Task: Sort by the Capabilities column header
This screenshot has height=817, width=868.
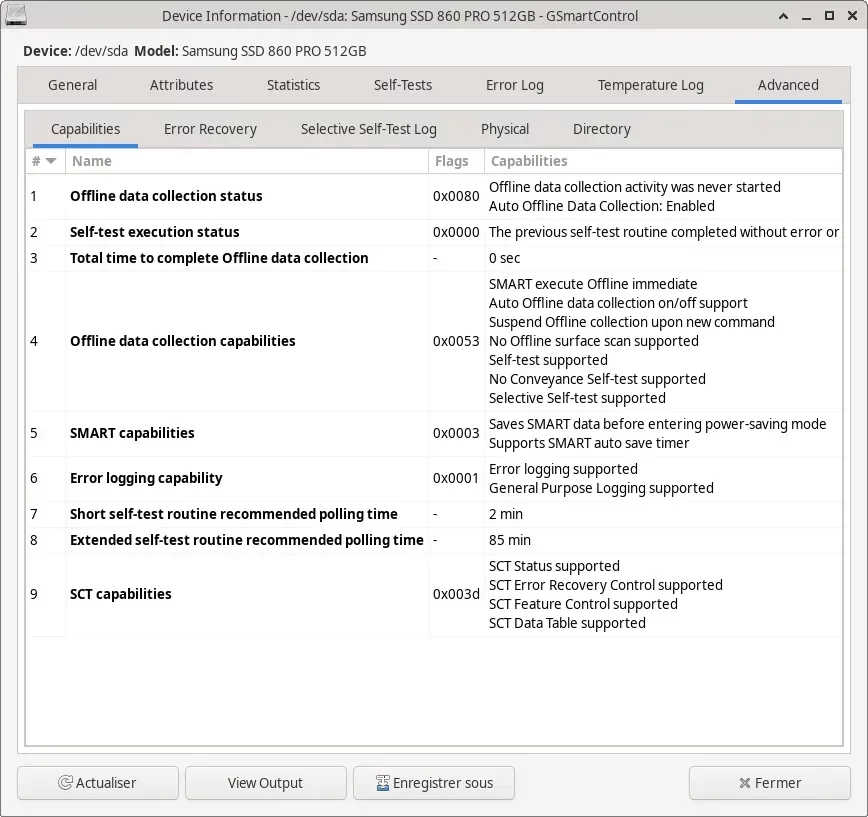Action: pos(663,161)
